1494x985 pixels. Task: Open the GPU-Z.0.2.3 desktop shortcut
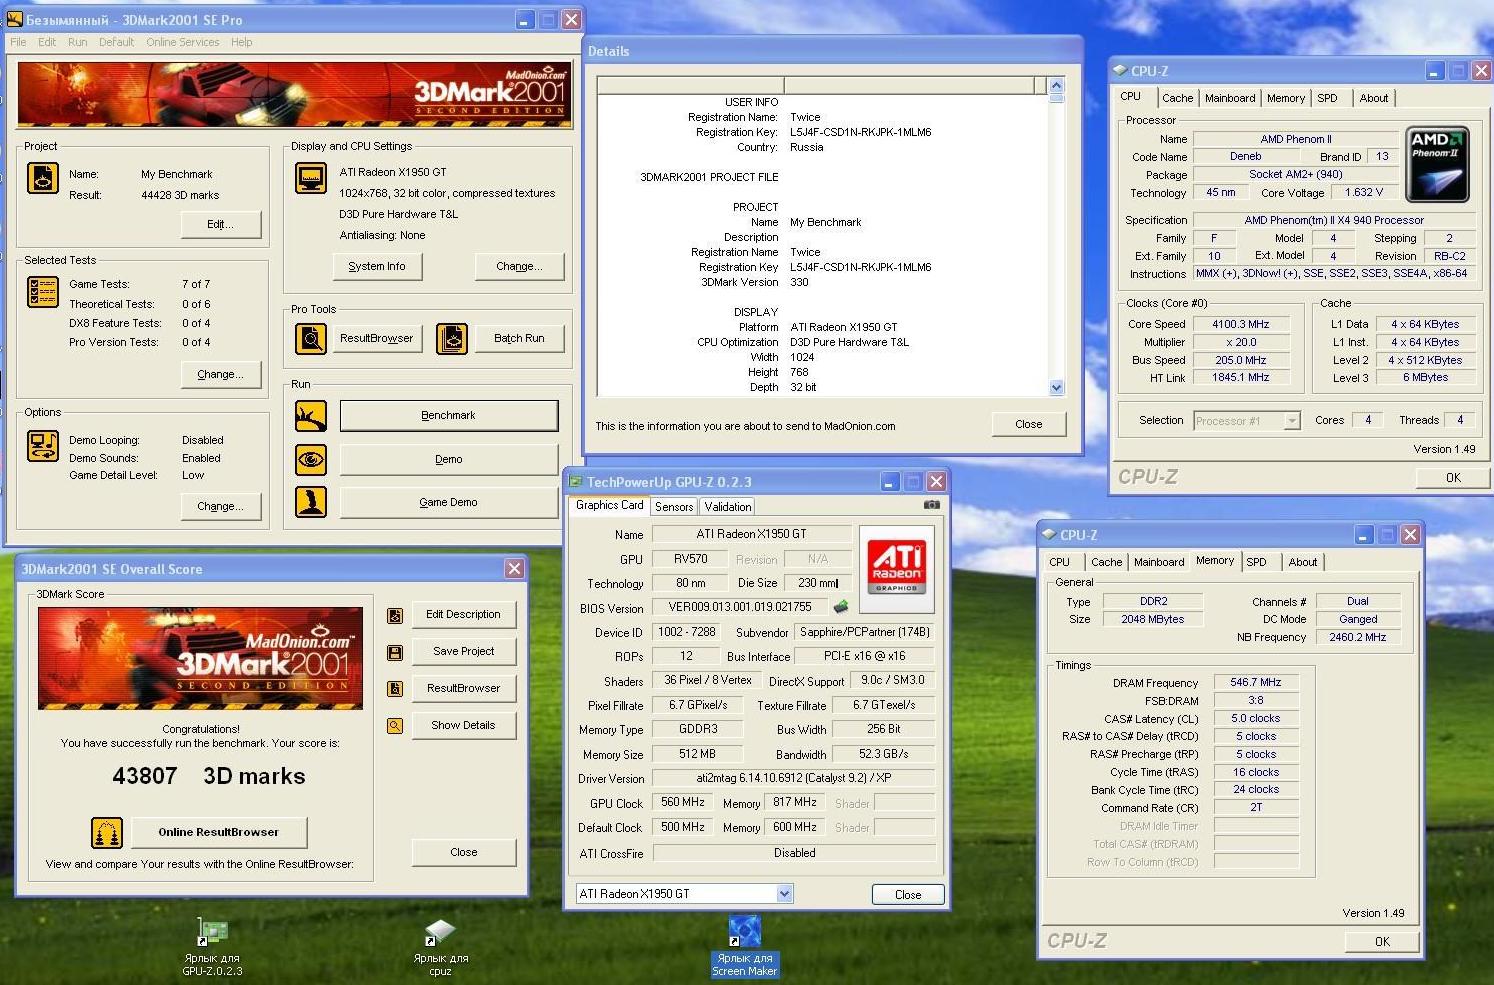tap(212, 947)
